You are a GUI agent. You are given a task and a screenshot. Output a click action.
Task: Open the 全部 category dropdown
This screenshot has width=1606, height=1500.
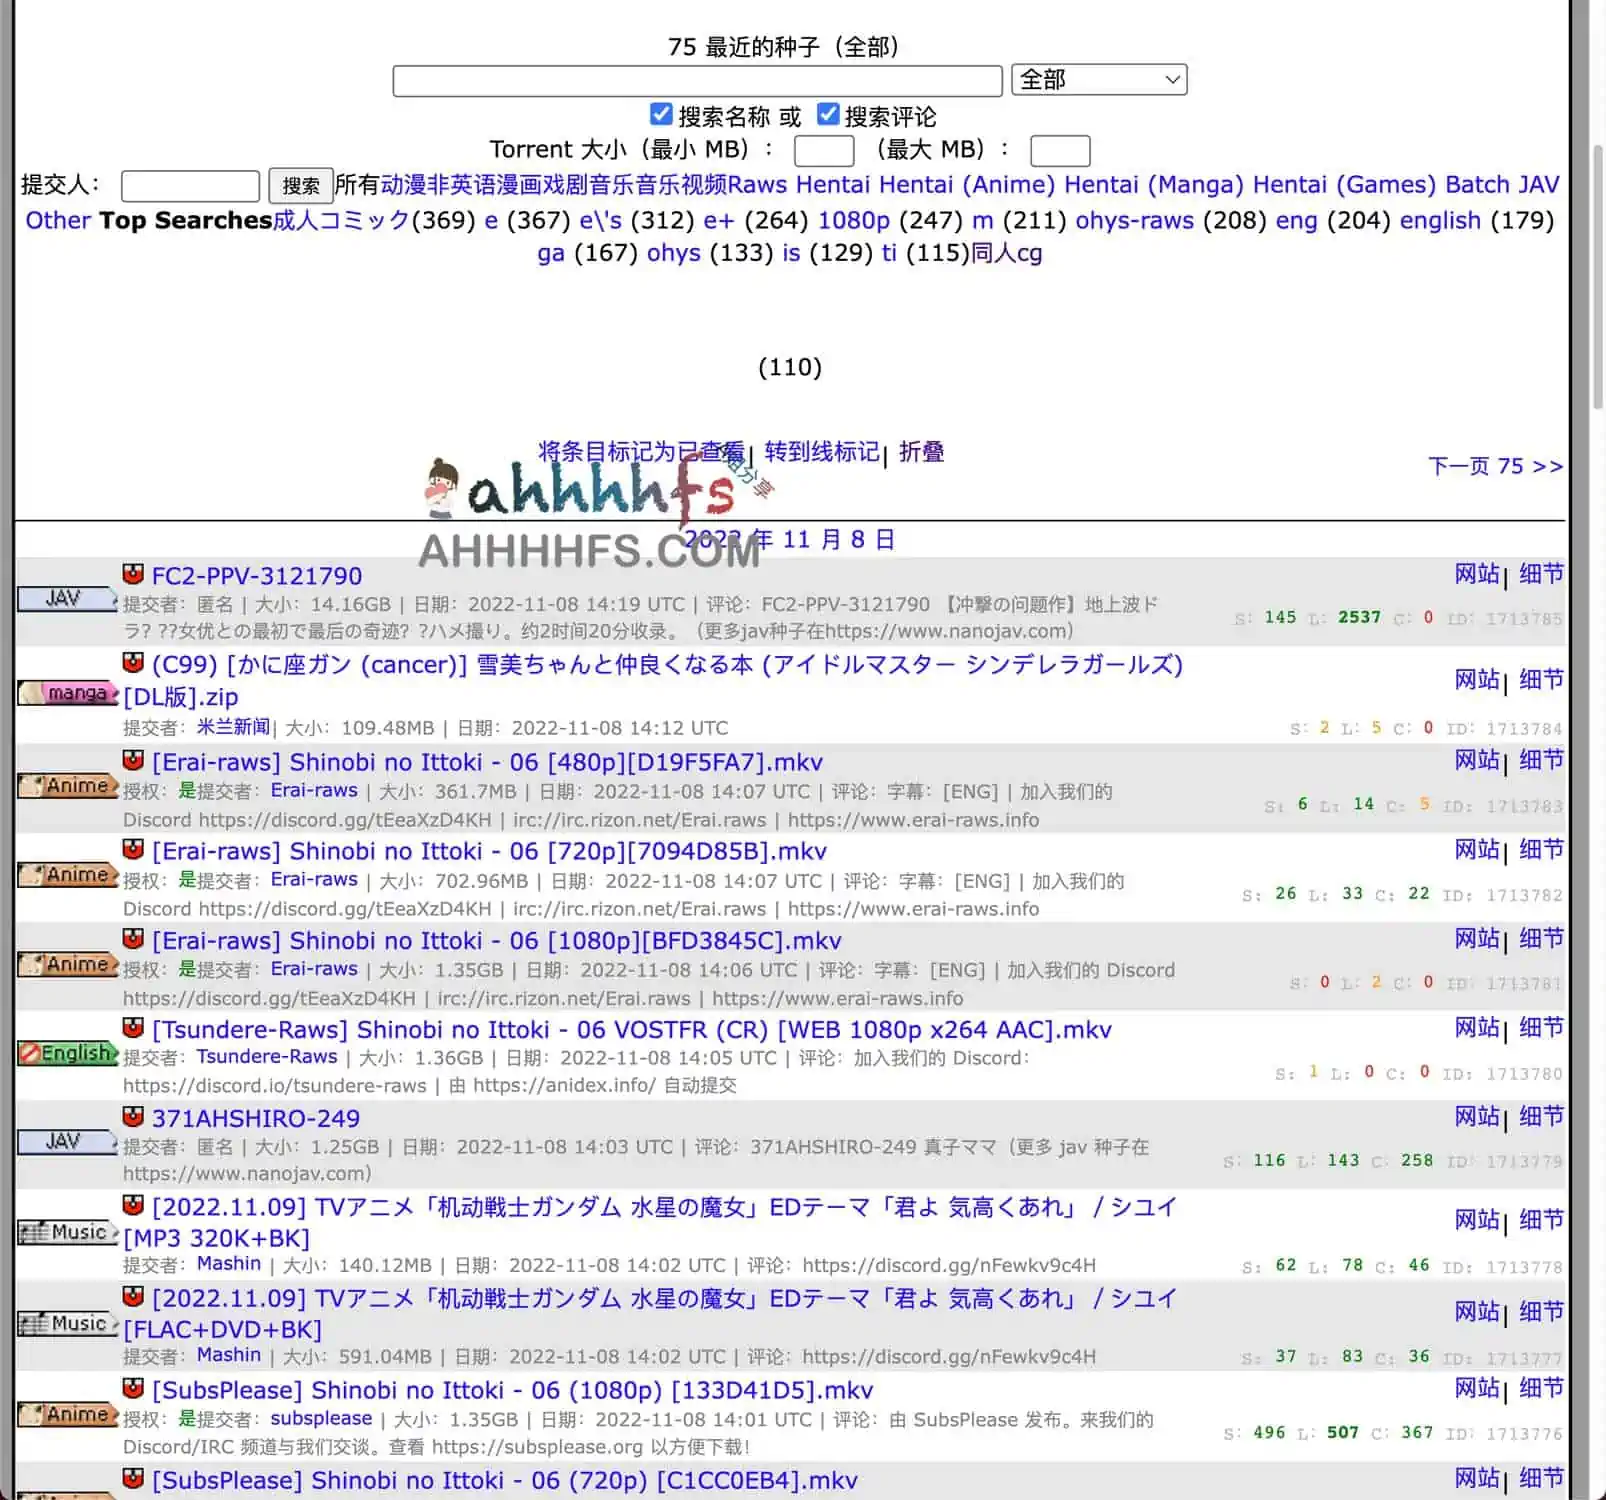coord(1099,80)
